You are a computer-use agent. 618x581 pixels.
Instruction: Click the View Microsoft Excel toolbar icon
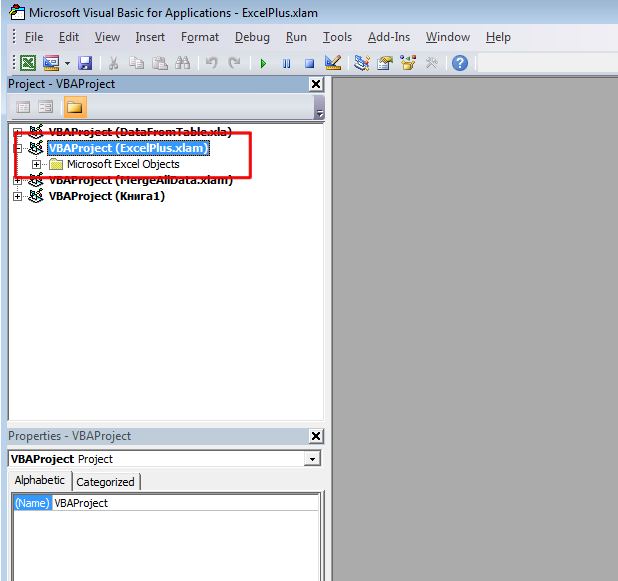click(x=28, y=63)
